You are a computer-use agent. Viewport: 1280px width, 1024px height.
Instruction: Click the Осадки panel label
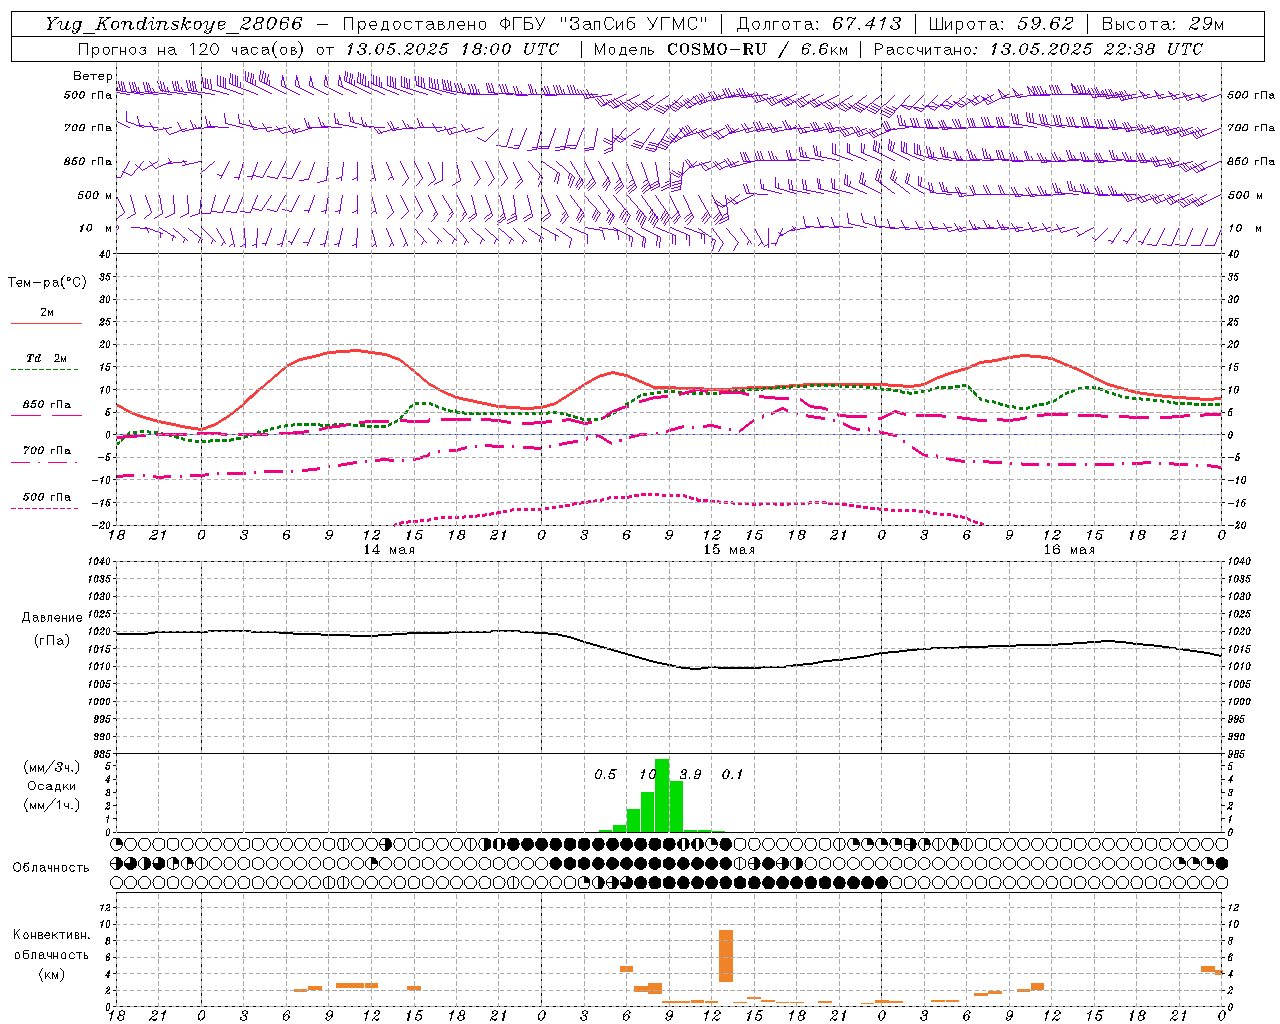click(52, 786)
